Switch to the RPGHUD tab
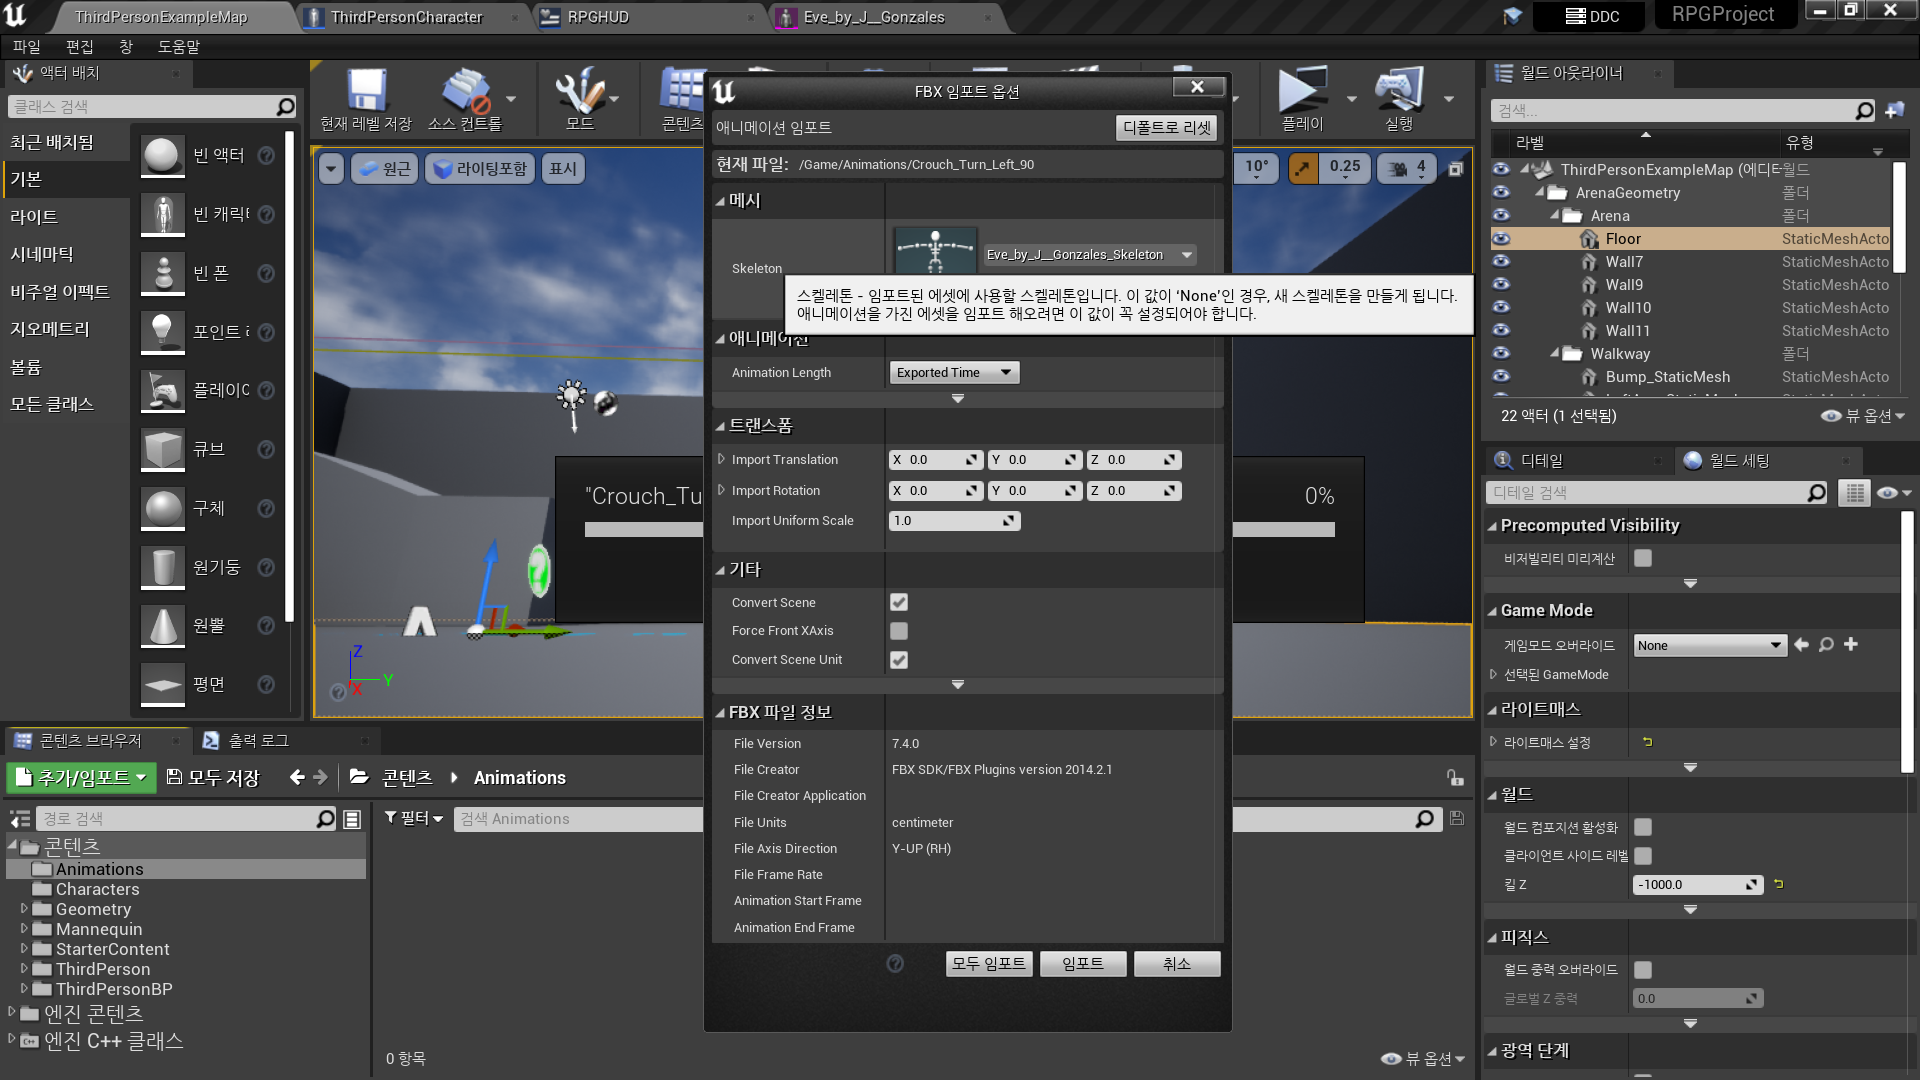Screen dimensions: 1920x1080 [x=598, y=17]
